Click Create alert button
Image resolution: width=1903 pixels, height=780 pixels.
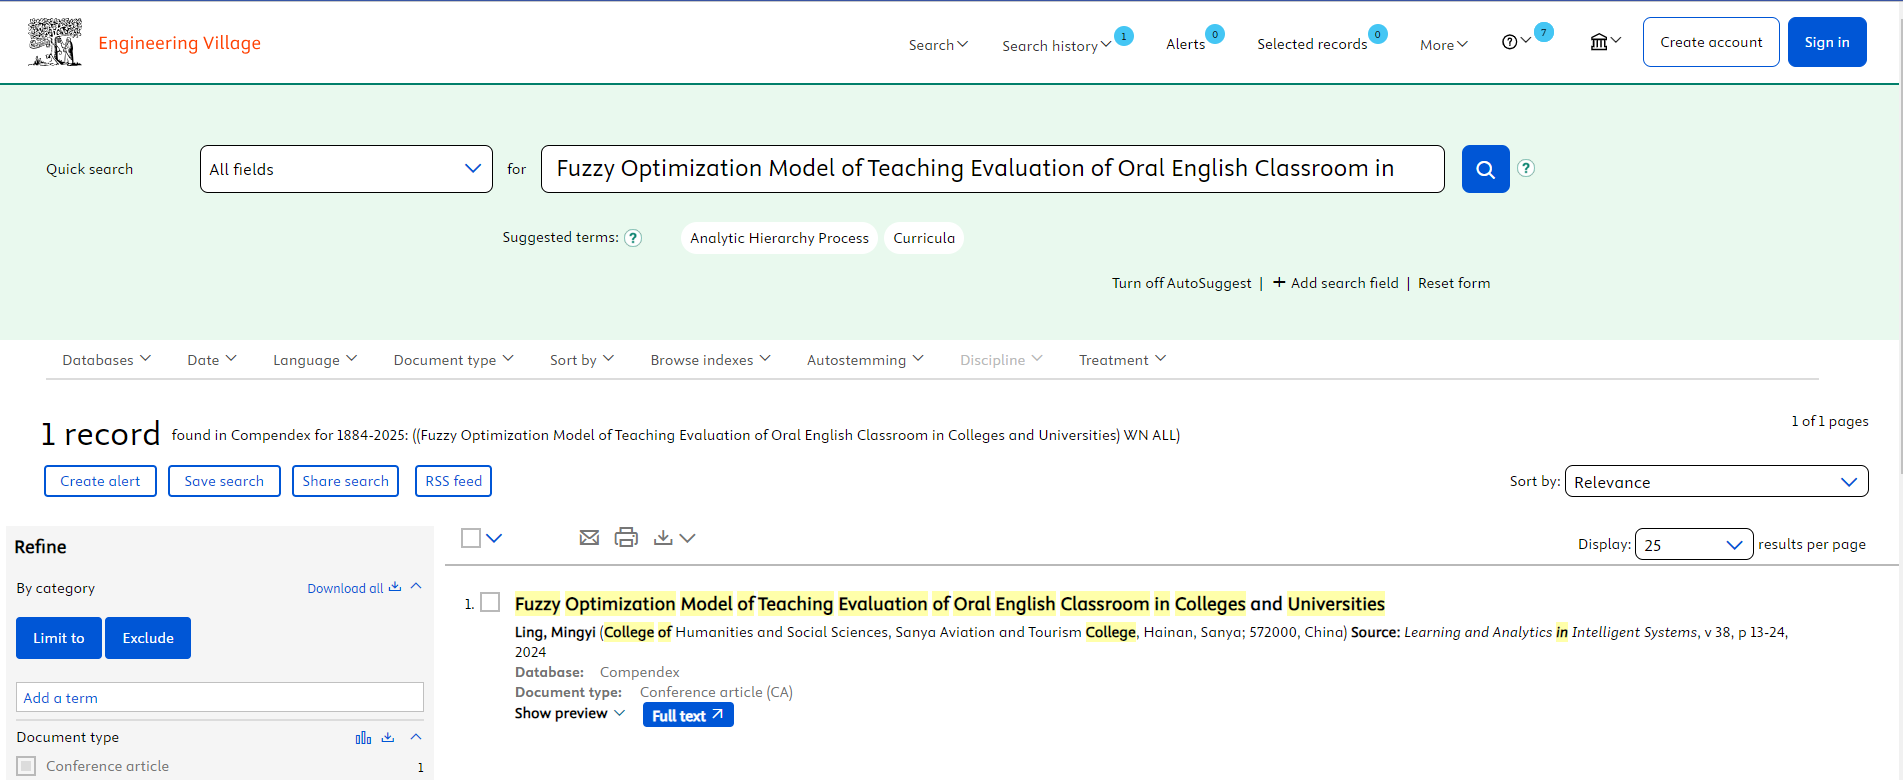tap(100, 481)
